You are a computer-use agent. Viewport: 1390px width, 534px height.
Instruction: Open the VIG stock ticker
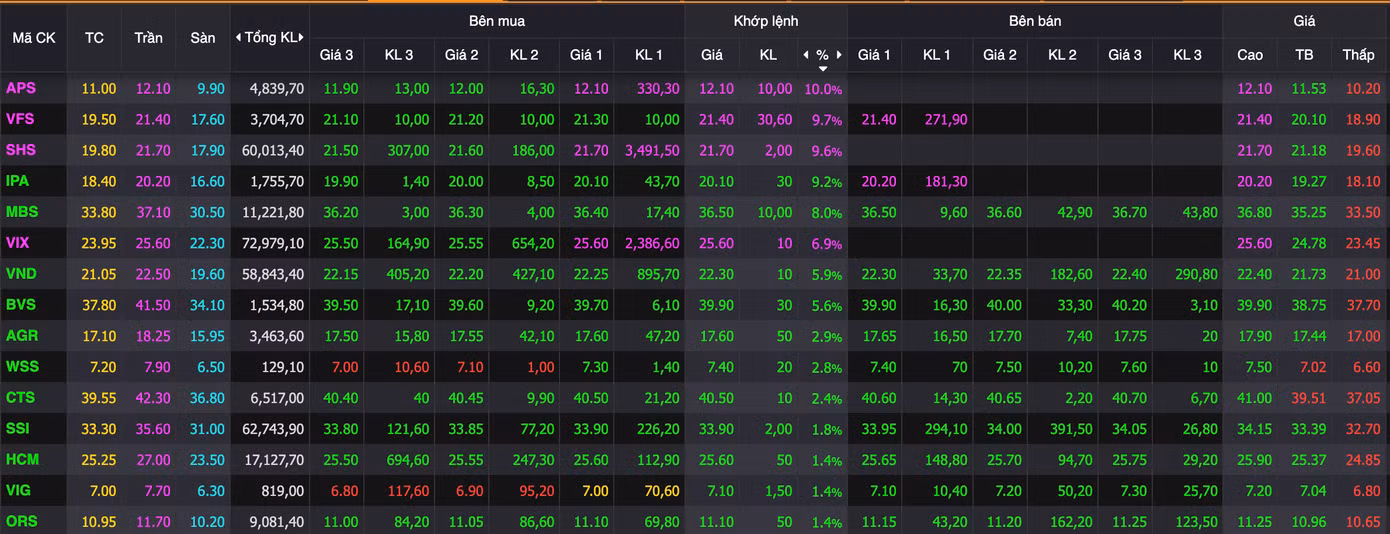pos(19,491)
